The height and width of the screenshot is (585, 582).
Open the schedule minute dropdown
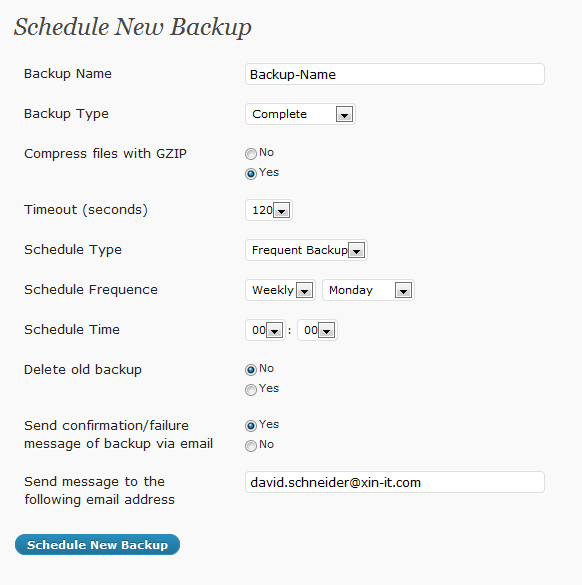[317, 330]
